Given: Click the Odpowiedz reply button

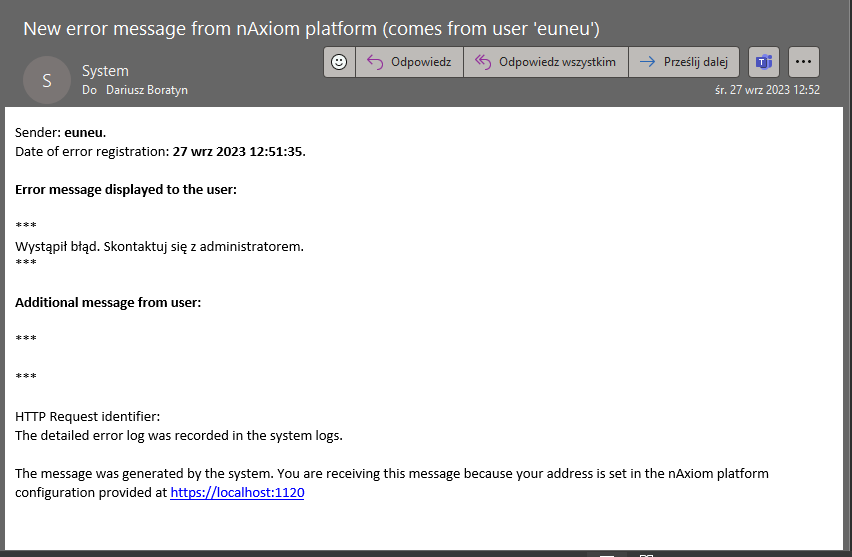Looking at the screenshot, I should [x=408, y=62].
